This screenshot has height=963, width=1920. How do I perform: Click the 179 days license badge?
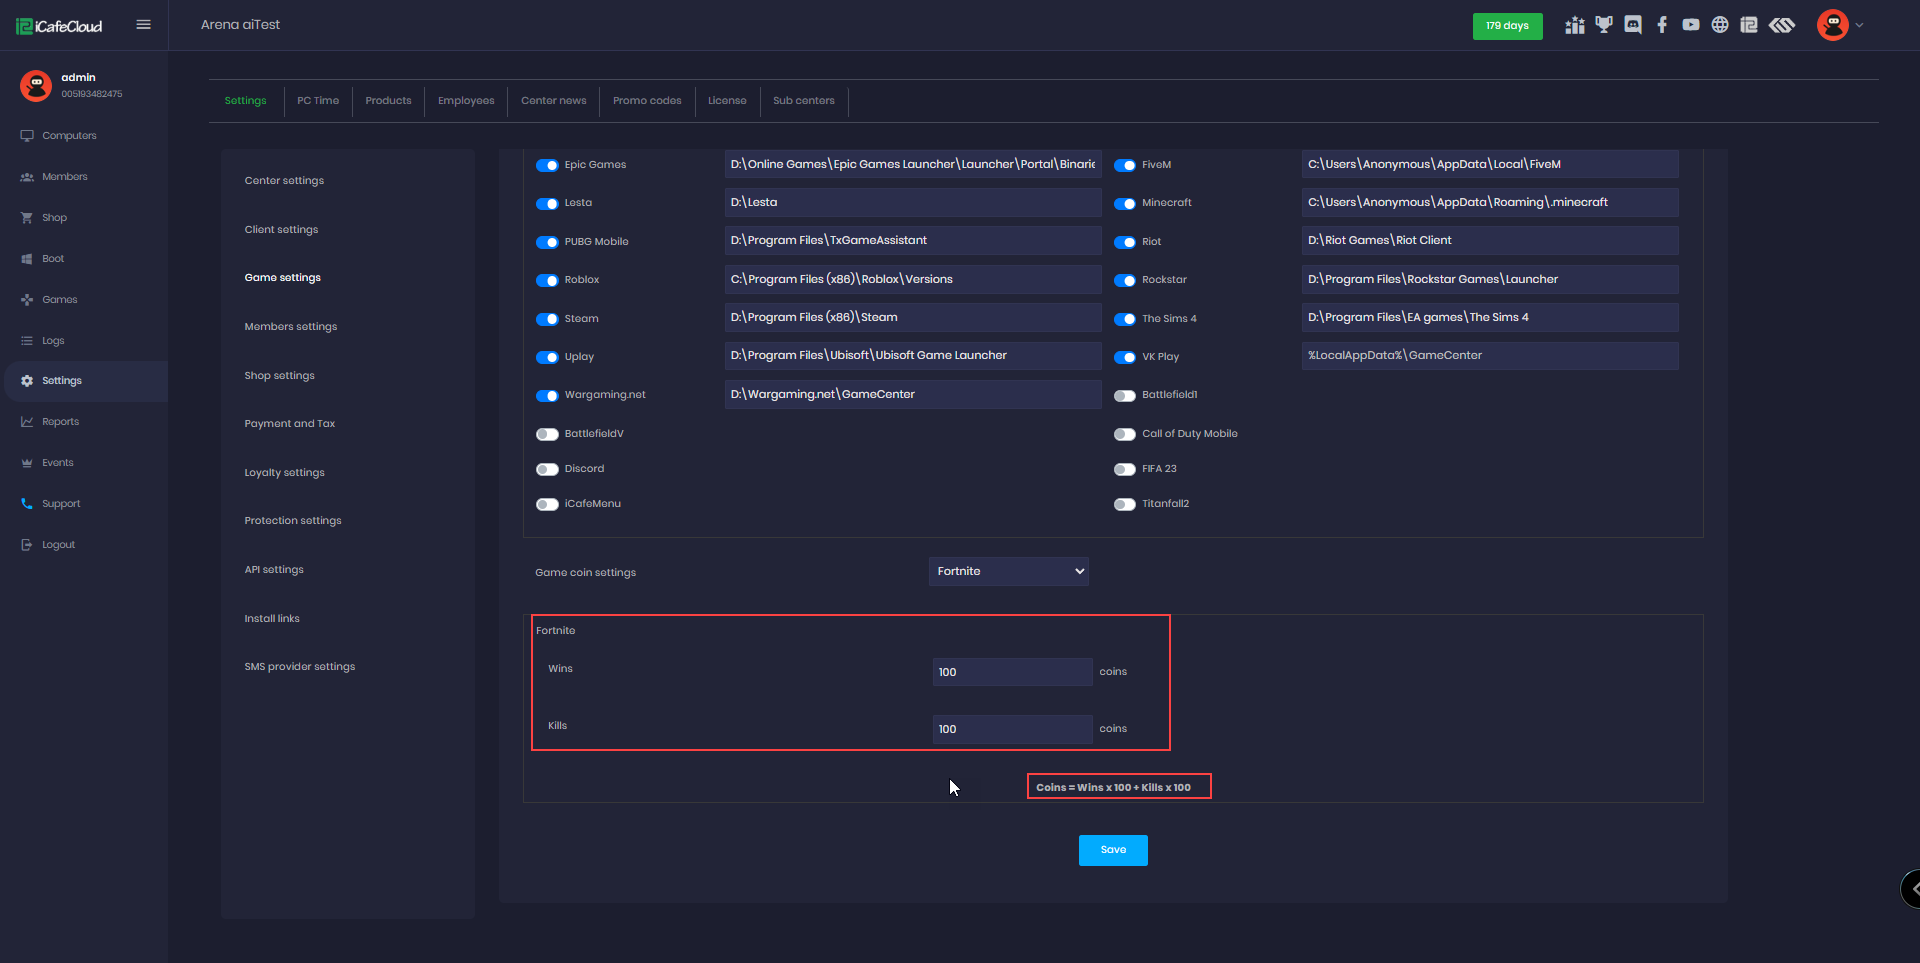(x=1507, y=26)
